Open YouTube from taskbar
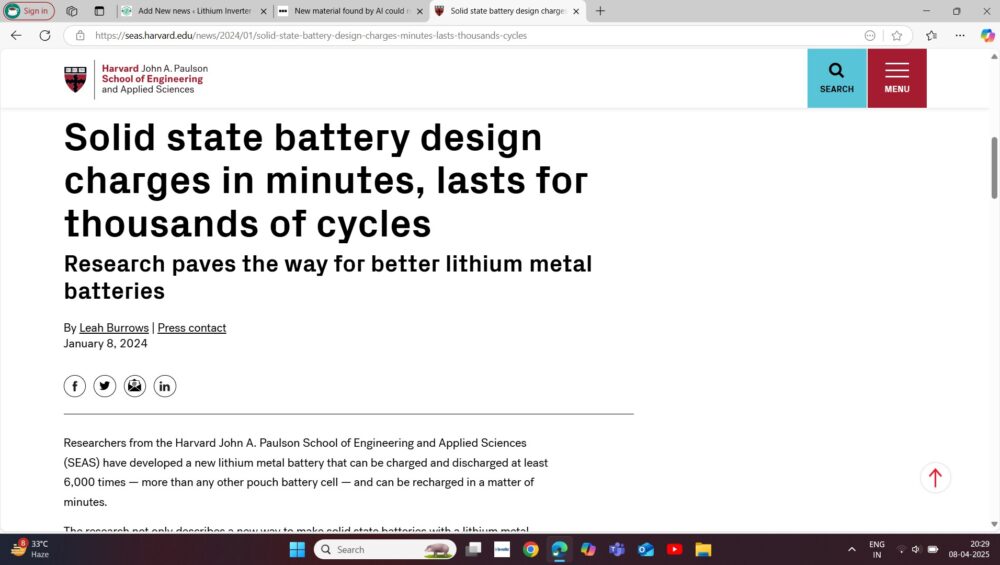Image resolution: width=1000 pixels, height=565 pixels. click(x=674, y=549)
